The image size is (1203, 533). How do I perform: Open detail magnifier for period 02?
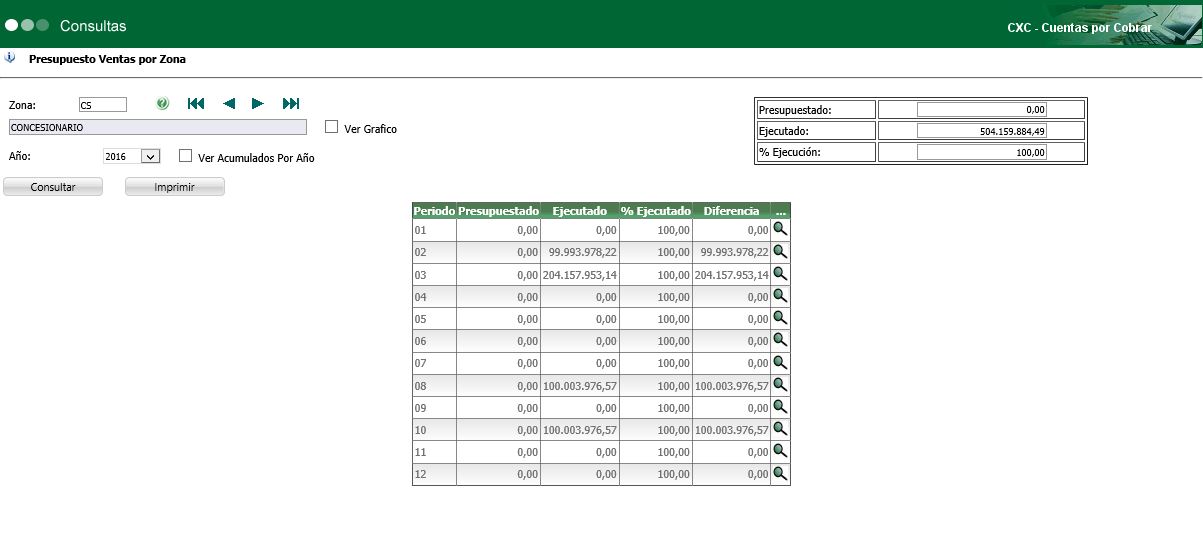pos(781,251)
